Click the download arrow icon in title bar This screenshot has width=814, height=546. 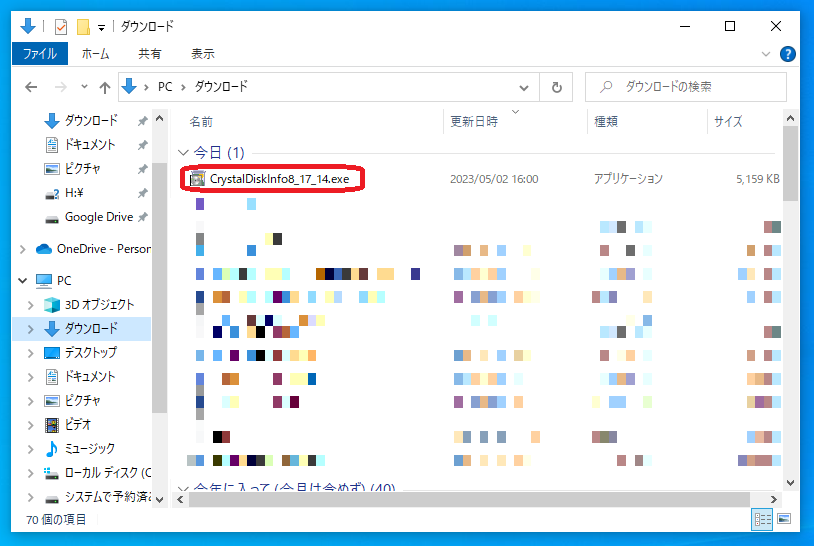pyautogui.click(x=28, y=25)
